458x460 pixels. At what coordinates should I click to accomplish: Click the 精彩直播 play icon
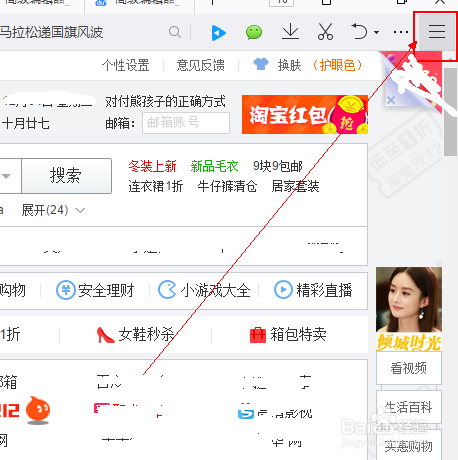283,290
